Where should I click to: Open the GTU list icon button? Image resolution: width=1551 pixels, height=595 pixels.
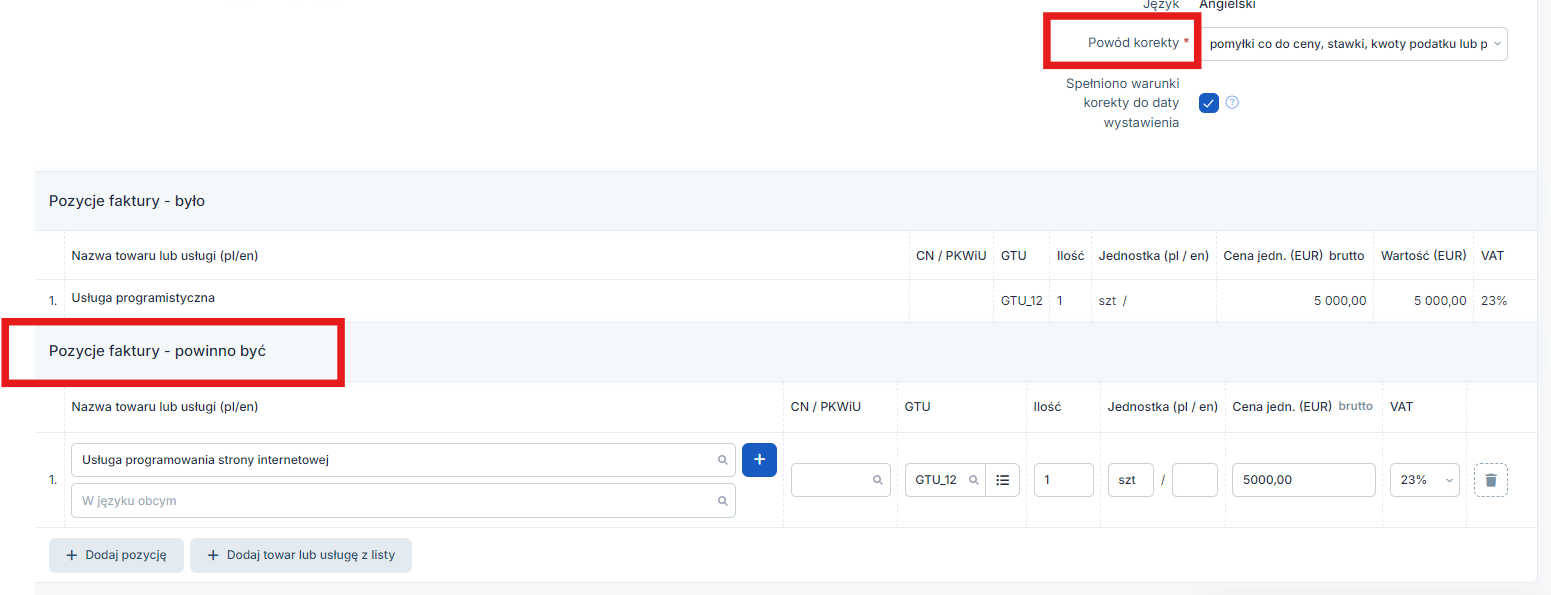[x=1002, y=480]
